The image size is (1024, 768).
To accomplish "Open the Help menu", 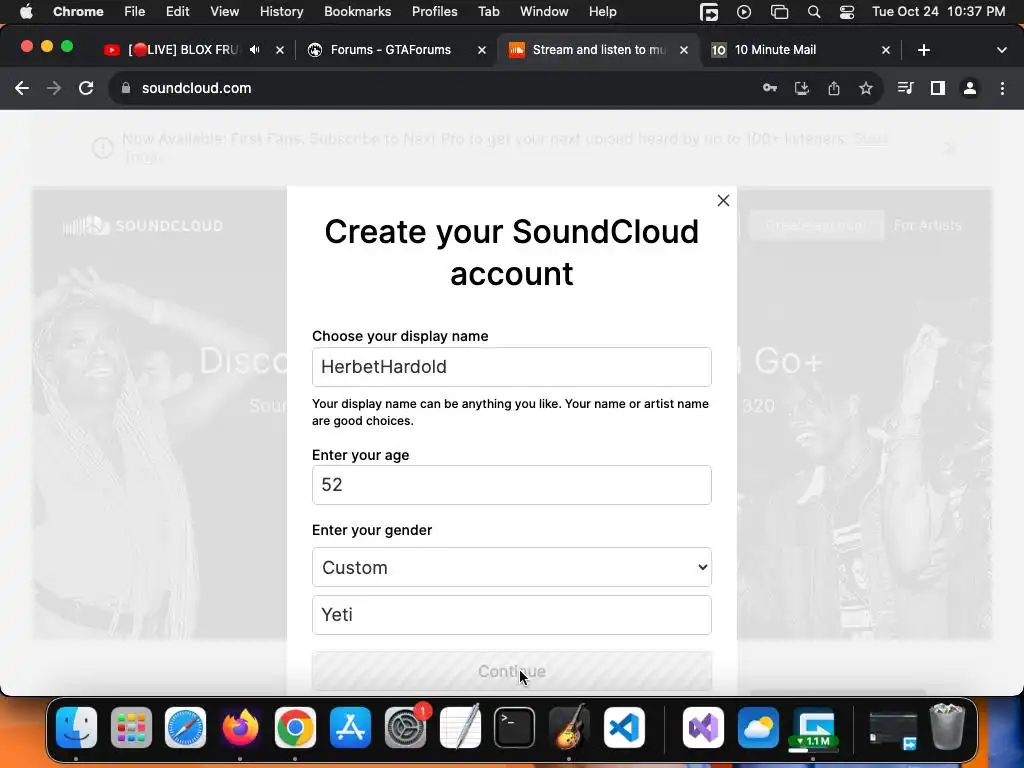I will point(602,12).
